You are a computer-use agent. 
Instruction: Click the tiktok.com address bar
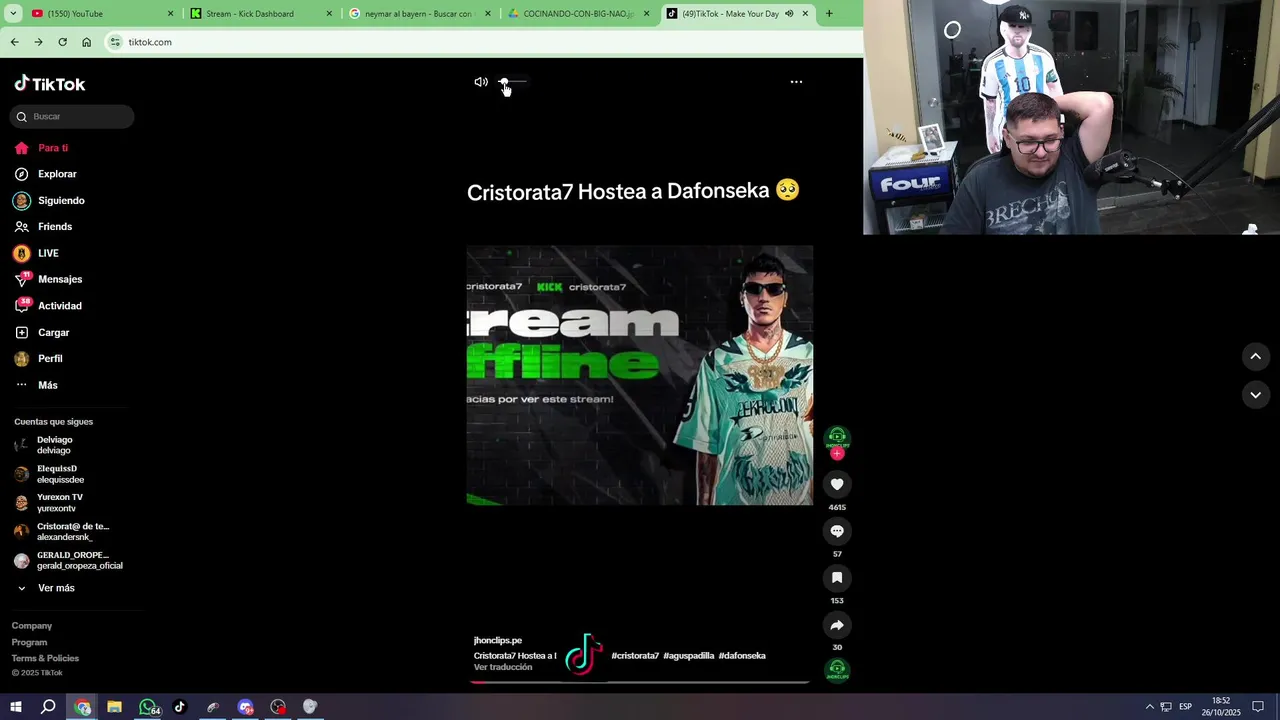480,42
